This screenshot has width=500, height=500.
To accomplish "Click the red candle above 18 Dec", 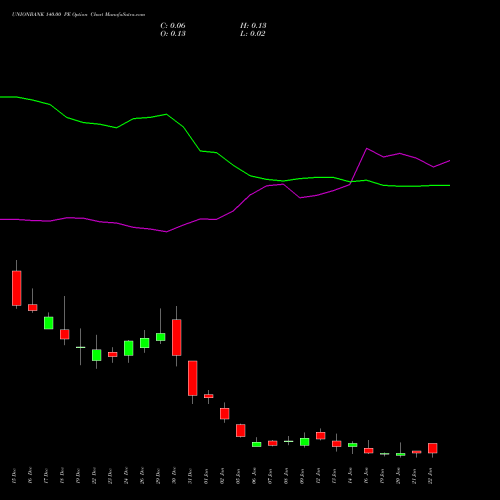I will tap(65, 334).
